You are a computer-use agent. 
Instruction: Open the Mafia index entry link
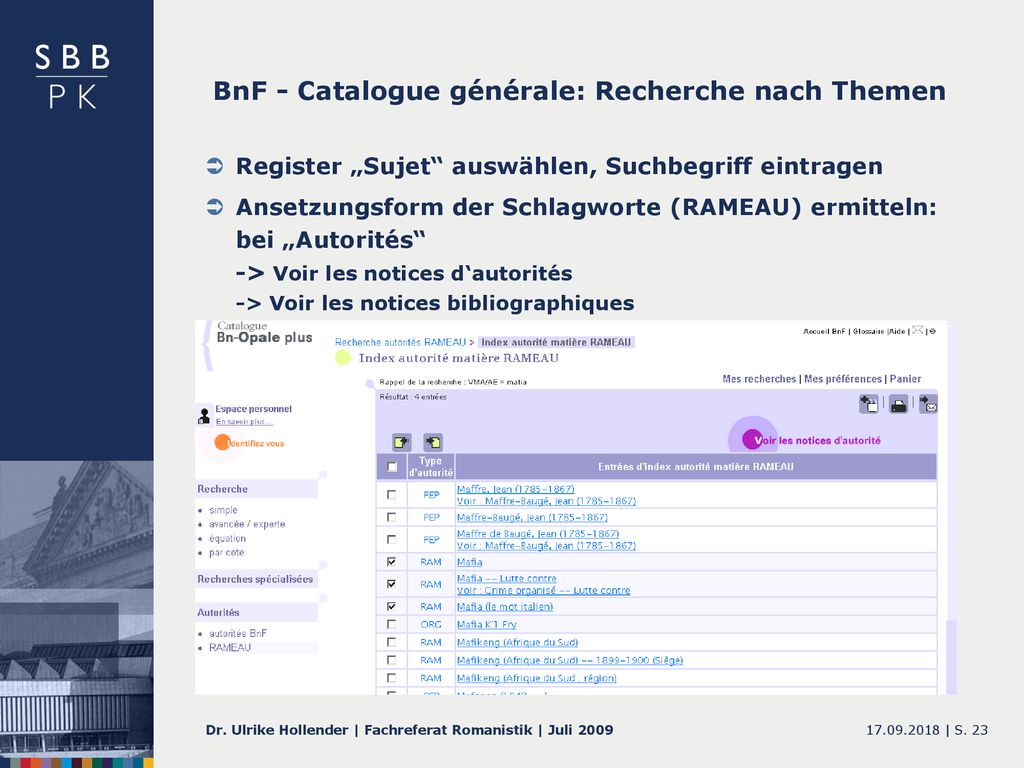470,562
